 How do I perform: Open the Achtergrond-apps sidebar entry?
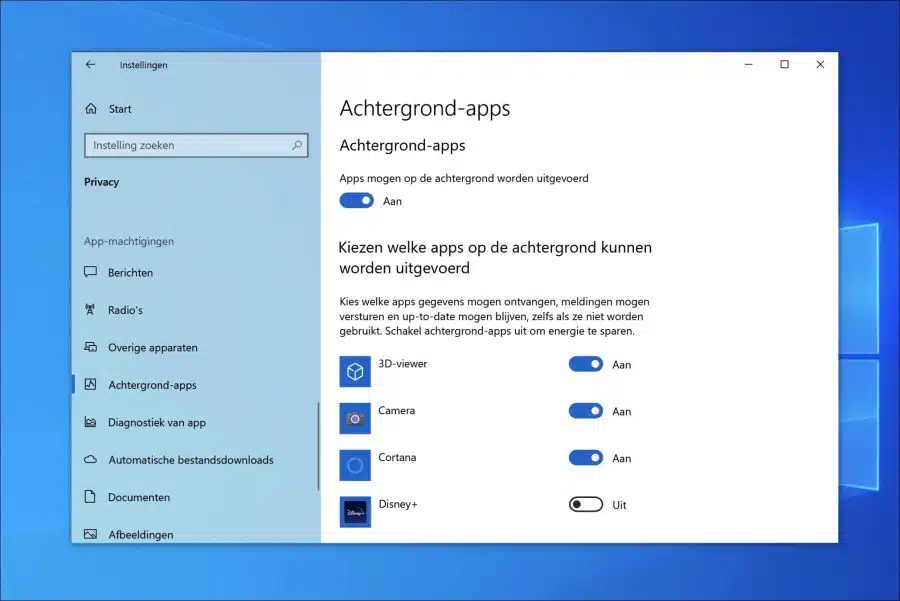tap(195, 385)
